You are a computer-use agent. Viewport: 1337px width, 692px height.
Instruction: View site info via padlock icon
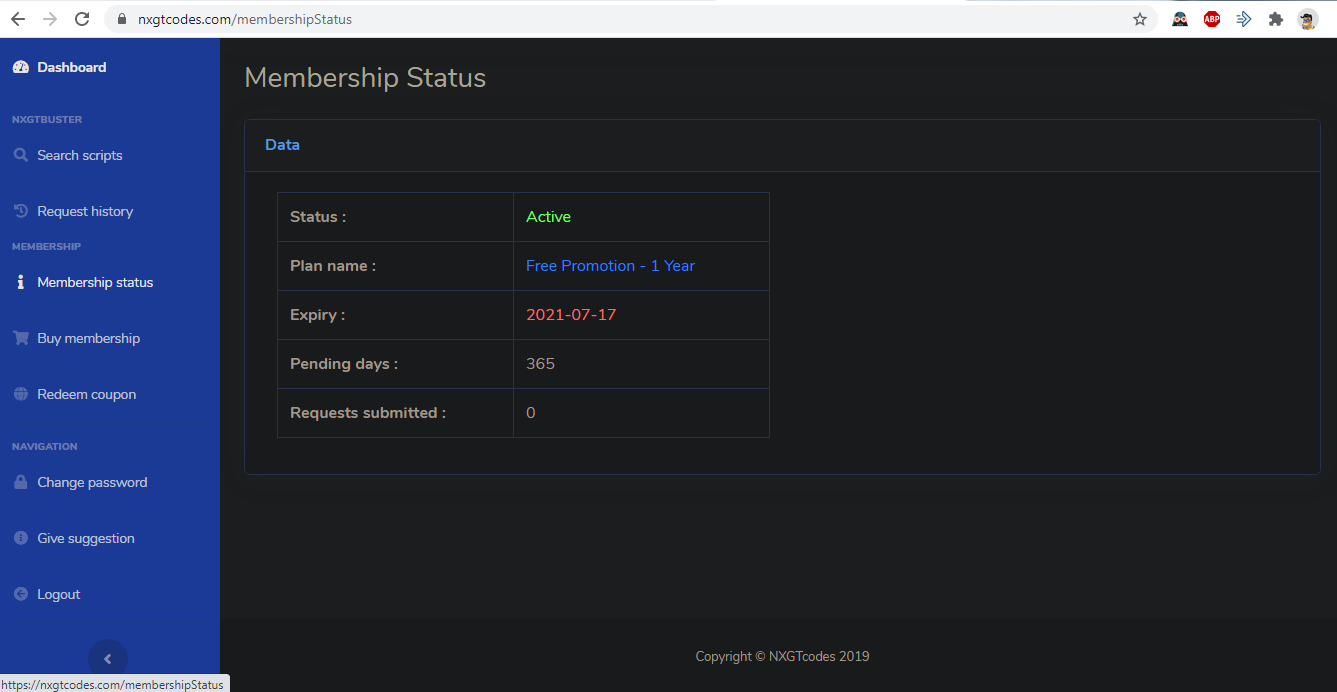[x=121, y=19]
